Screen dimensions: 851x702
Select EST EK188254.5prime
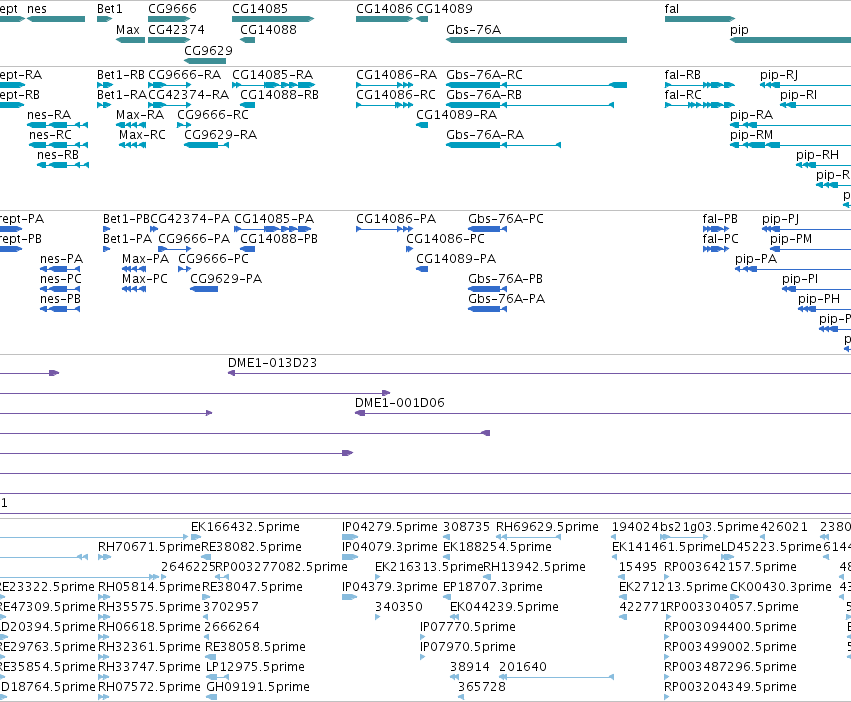point(497,547)
